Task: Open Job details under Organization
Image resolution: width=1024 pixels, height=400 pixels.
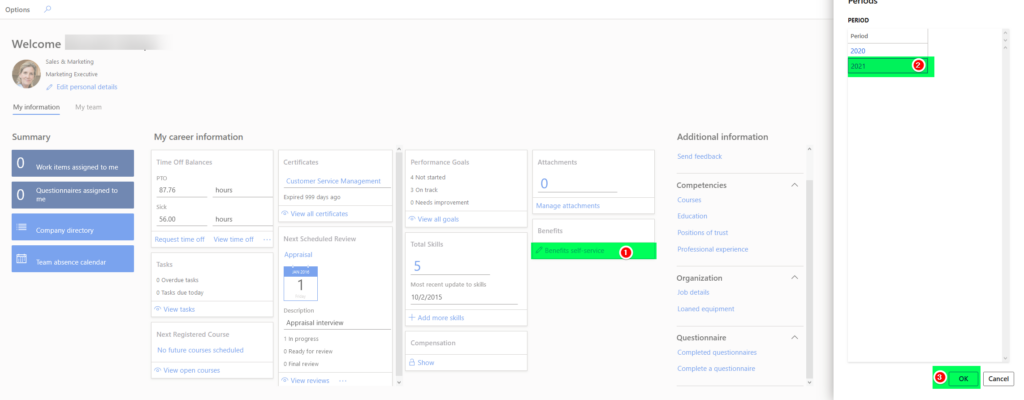Action: pyautogui.click(x=693, y=292)
